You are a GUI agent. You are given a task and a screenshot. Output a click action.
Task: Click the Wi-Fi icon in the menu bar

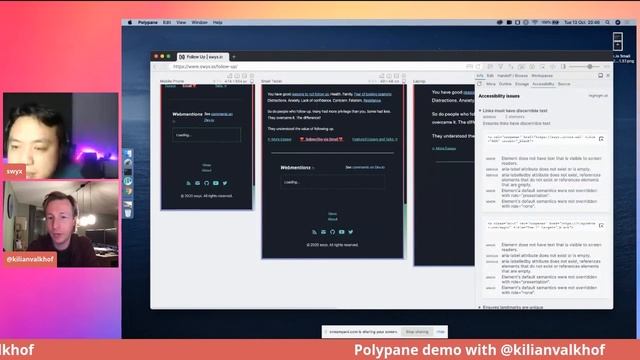[535, 22]
